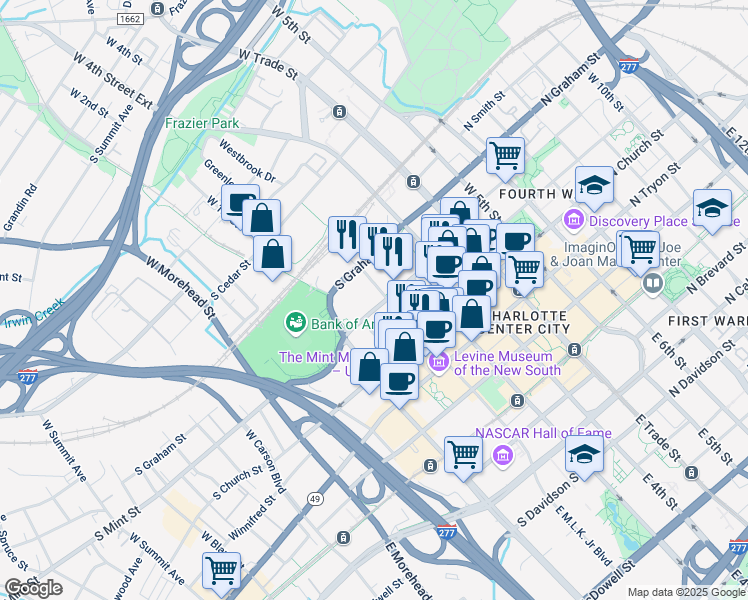
Task: Select the 'FIRST WARD' neighborhood label
Action: pyautogui.click(x=707, y=321)
